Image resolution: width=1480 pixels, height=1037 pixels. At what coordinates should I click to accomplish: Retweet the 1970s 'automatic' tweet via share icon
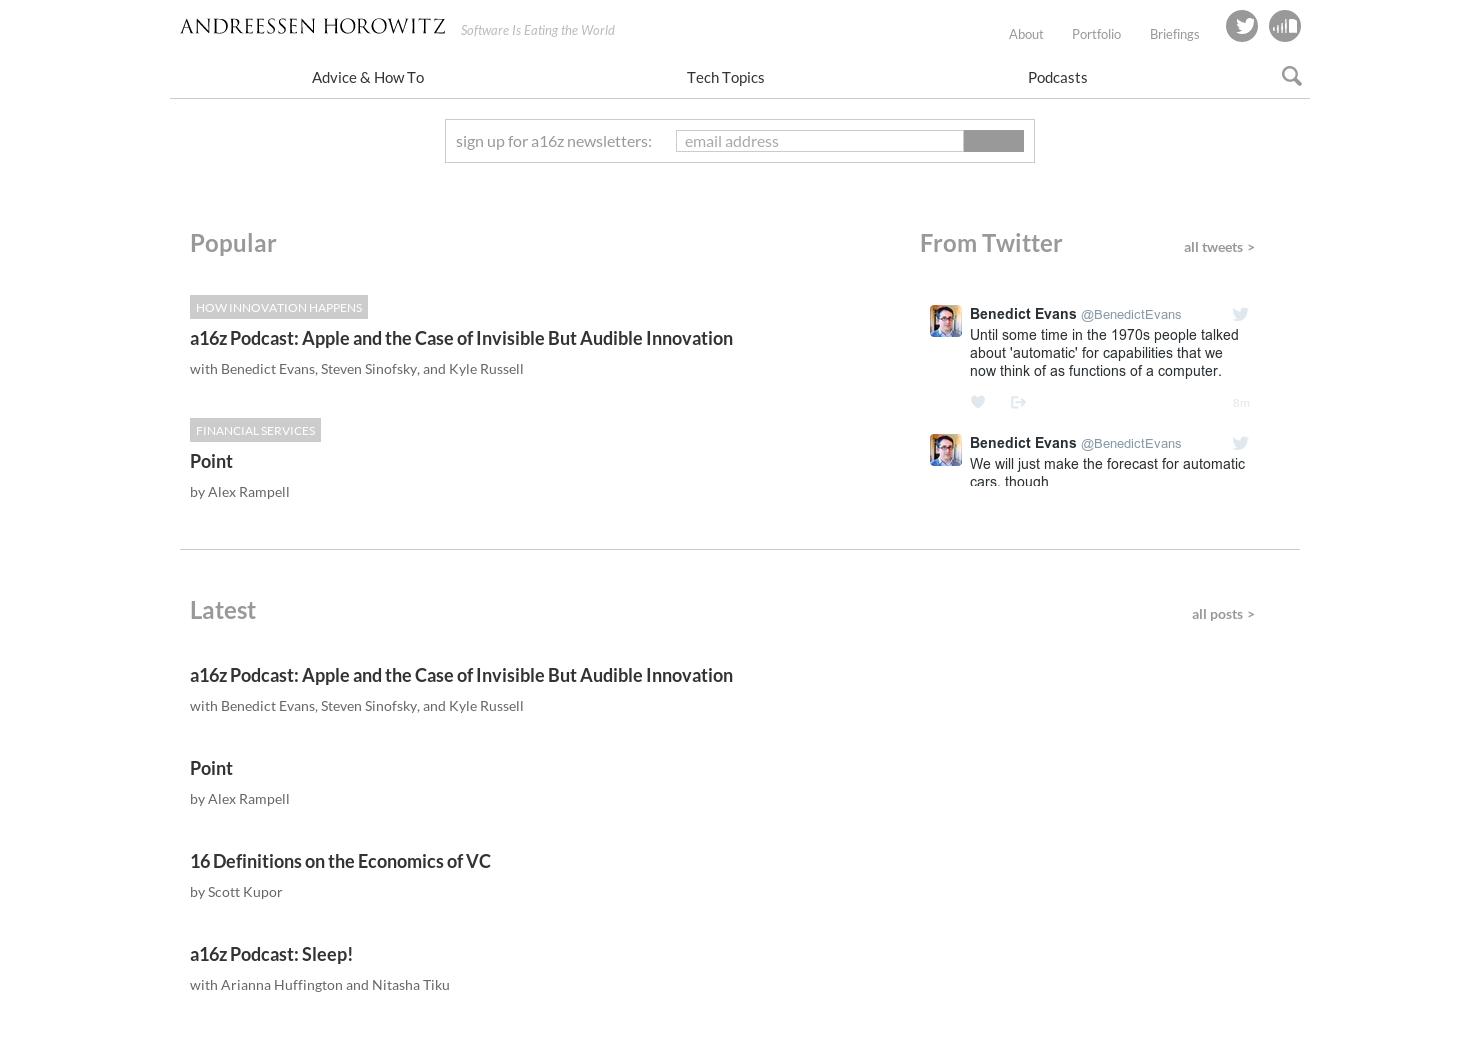click(1018, 402)
